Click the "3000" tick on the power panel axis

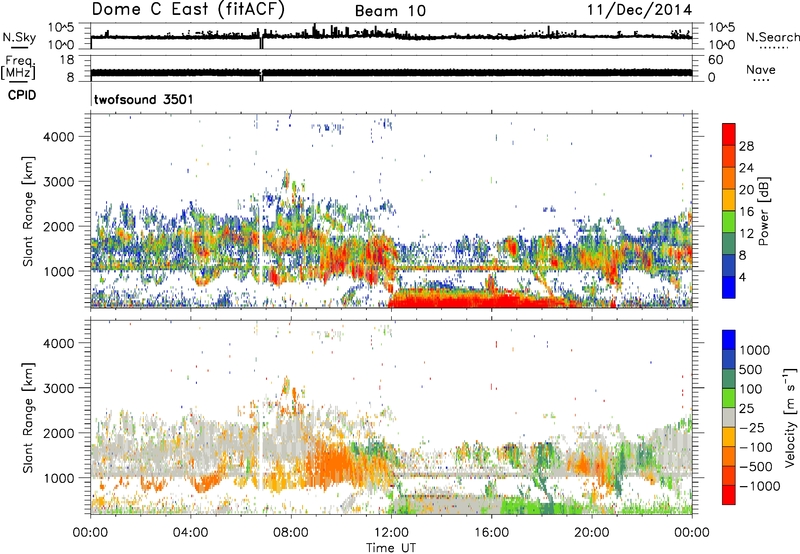coord(59,182)
